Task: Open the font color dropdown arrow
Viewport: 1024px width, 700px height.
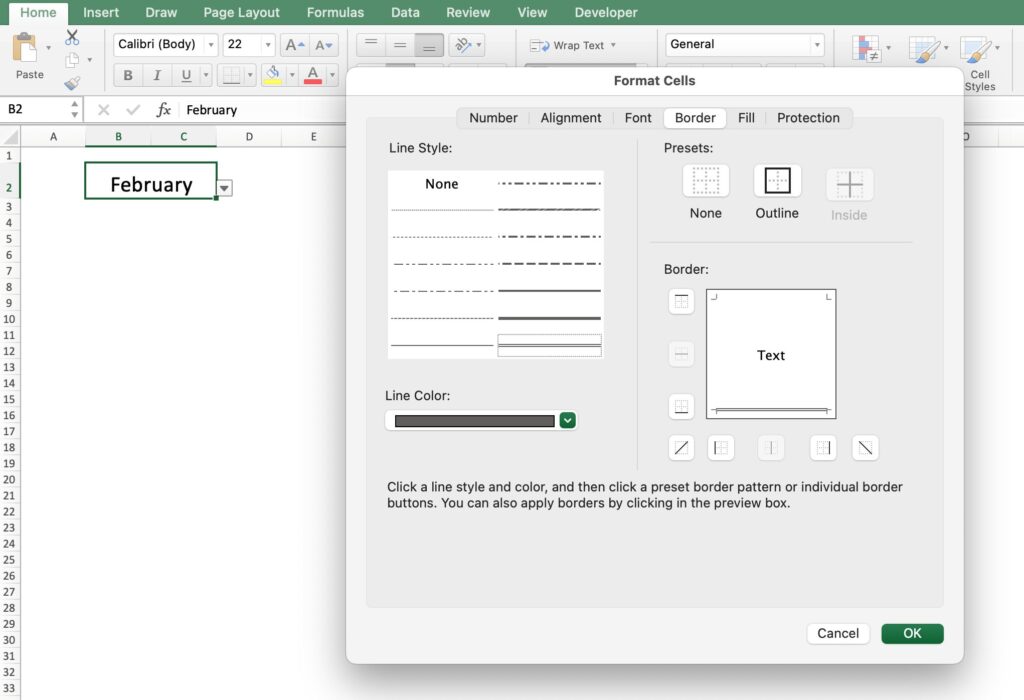Action: point(332,75)
